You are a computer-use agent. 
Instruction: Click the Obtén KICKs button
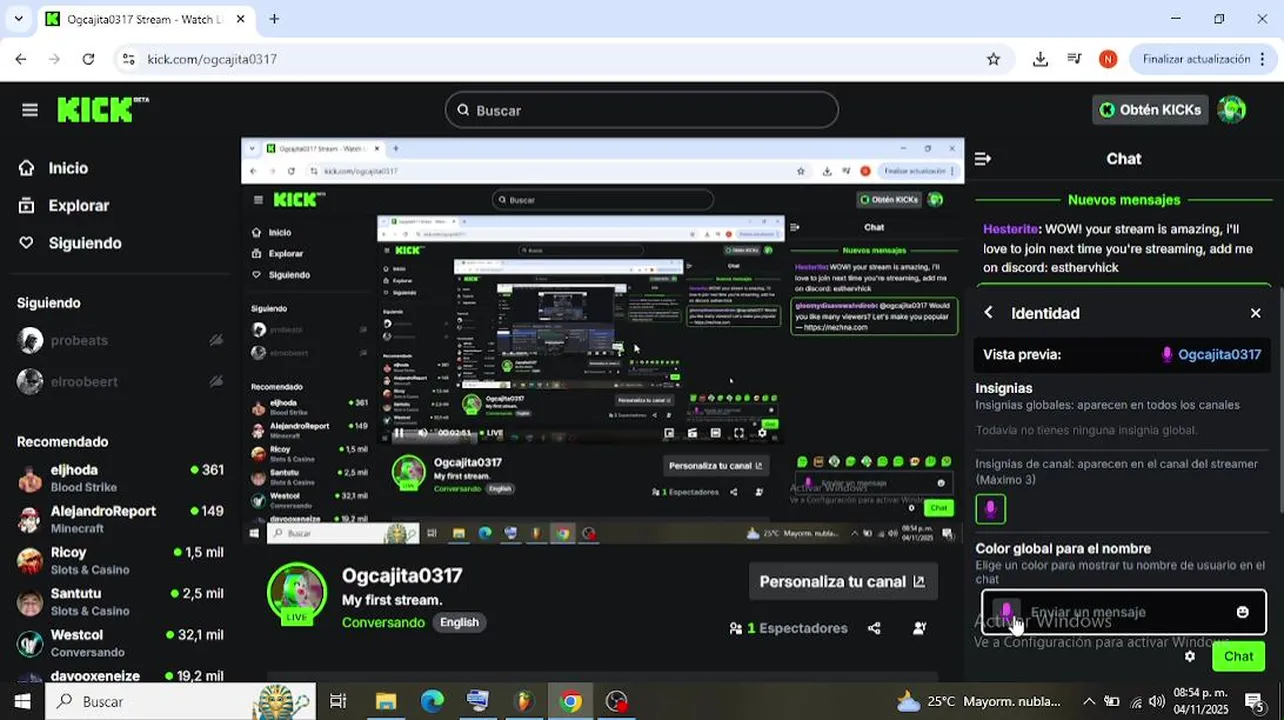(1150, 110)
